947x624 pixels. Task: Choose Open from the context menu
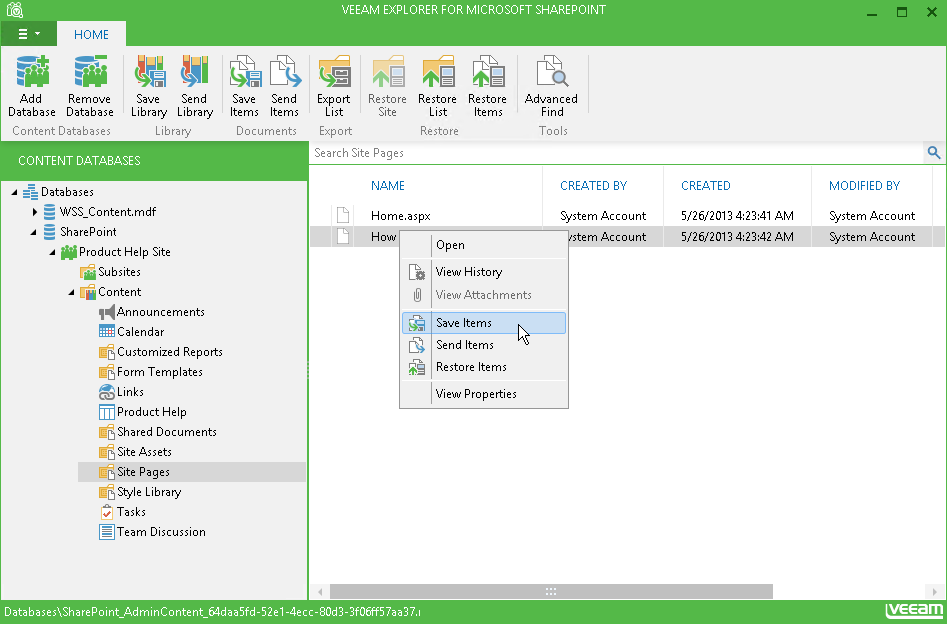click(484, 245)
